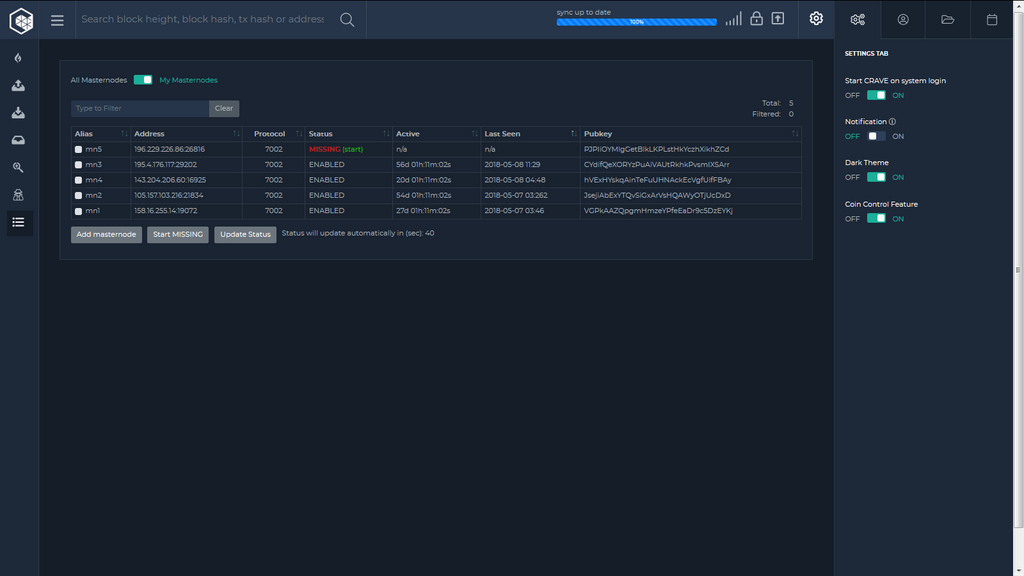This screenshot has height=576, width=1024.
Task: Toggle Start CRAVE on system login
Action: tap(876, 95)
